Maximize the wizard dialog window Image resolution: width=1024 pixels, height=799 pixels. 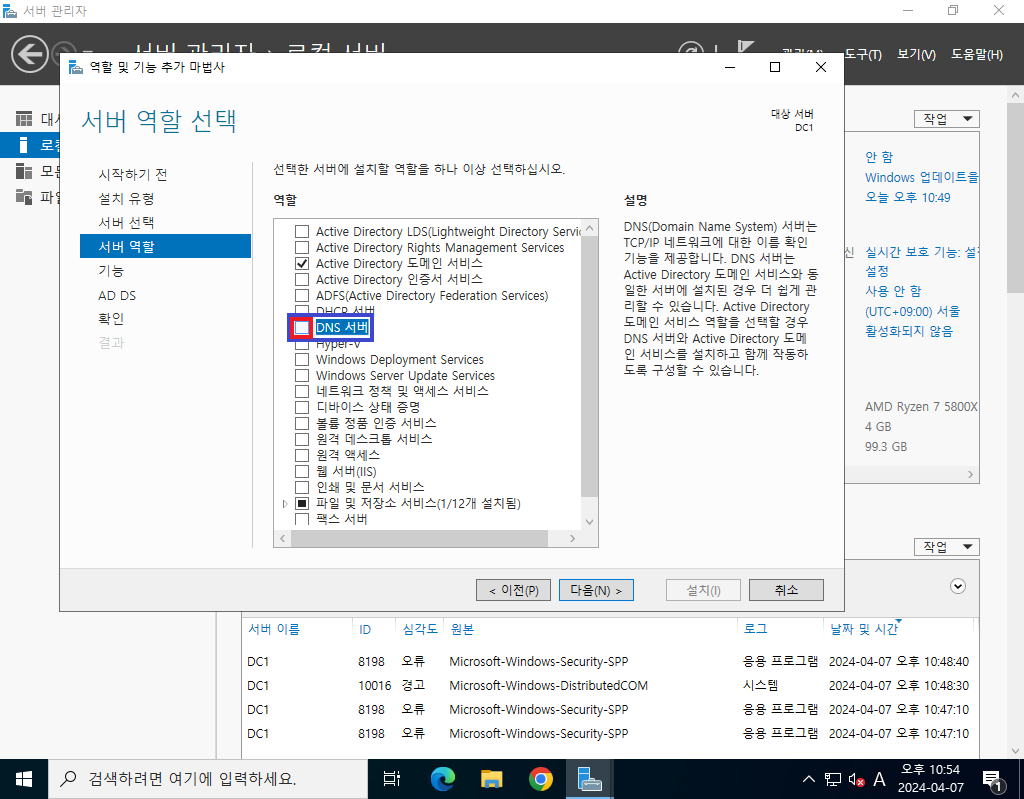[775, 67]
